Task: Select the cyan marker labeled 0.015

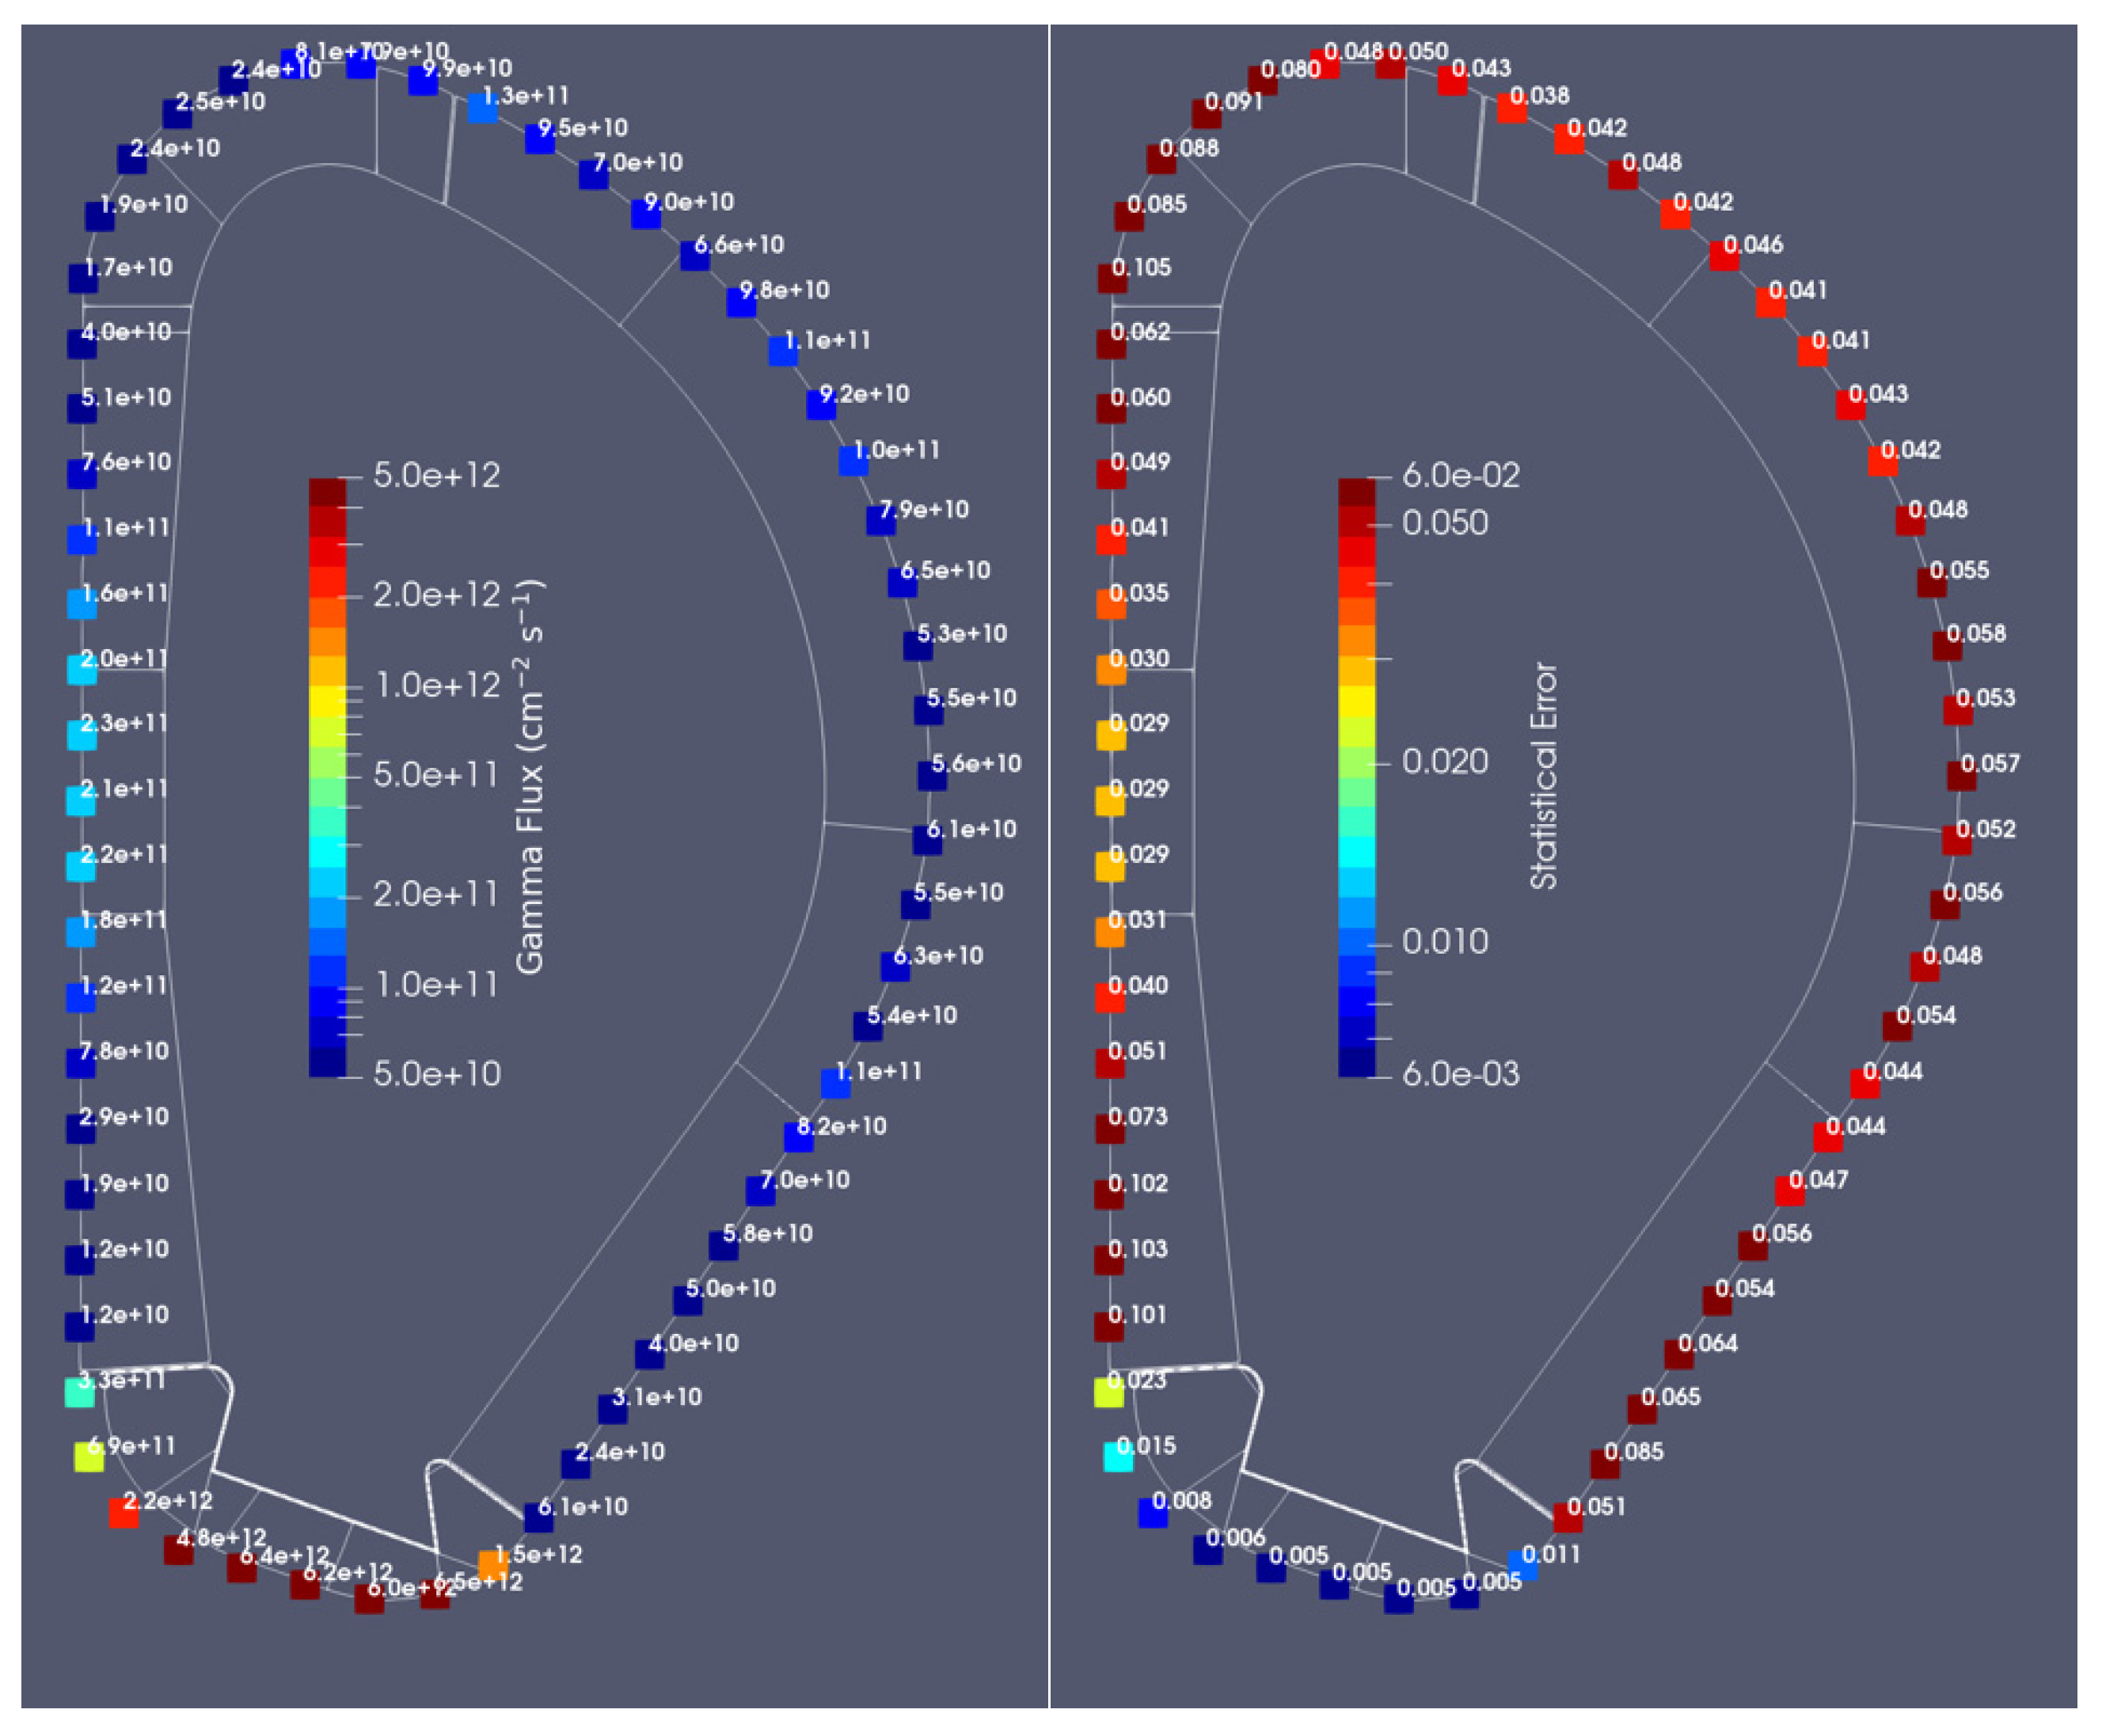Action: pyautogui.click(x=1118, y=1456)
